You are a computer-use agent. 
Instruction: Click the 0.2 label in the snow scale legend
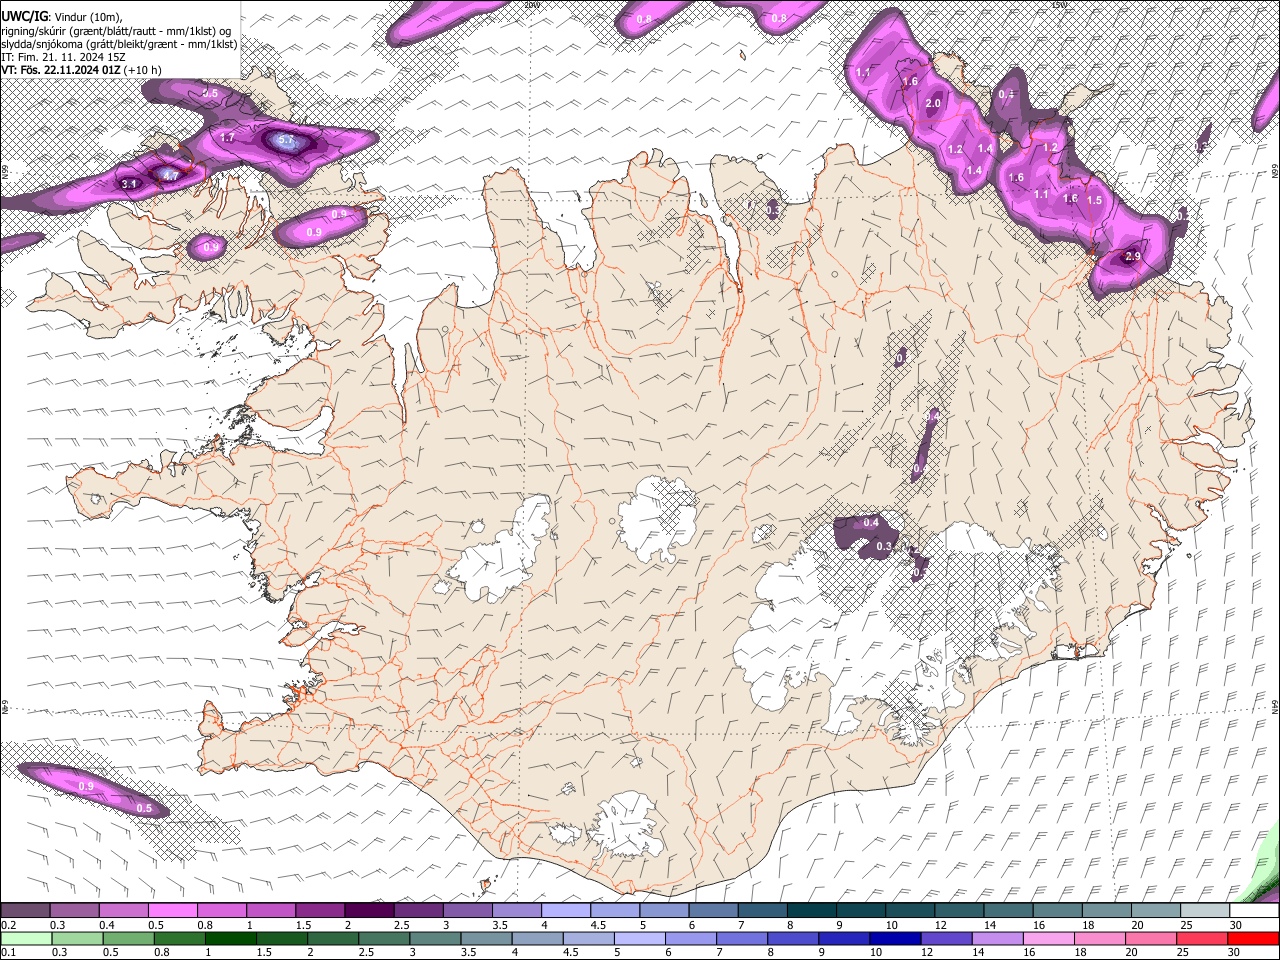point(8,925)
